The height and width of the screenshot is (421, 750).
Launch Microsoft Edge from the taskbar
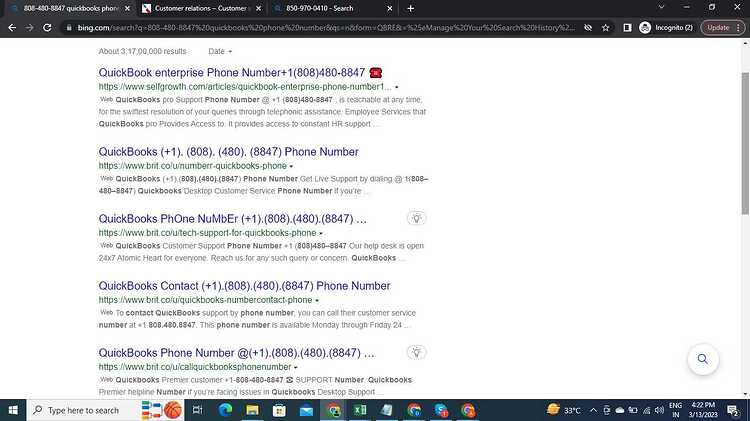[225, 410]
